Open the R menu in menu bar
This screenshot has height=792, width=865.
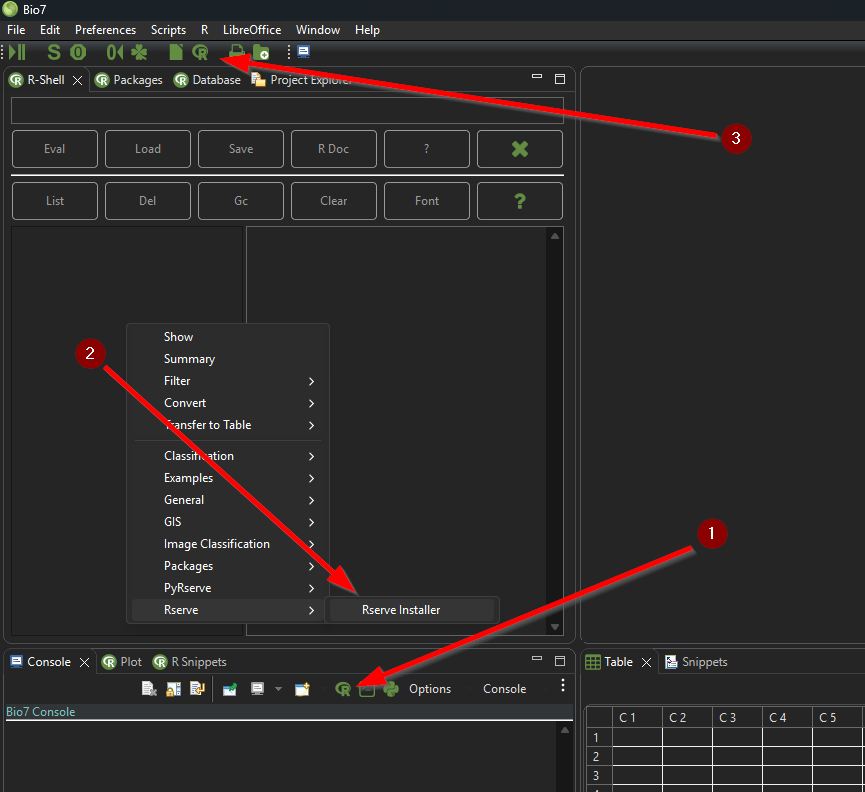204,30
